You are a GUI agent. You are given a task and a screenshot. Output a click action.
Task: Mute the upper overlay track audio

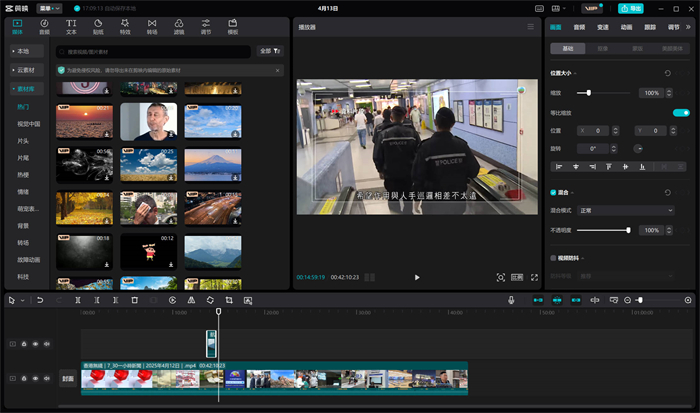point(46,344)
